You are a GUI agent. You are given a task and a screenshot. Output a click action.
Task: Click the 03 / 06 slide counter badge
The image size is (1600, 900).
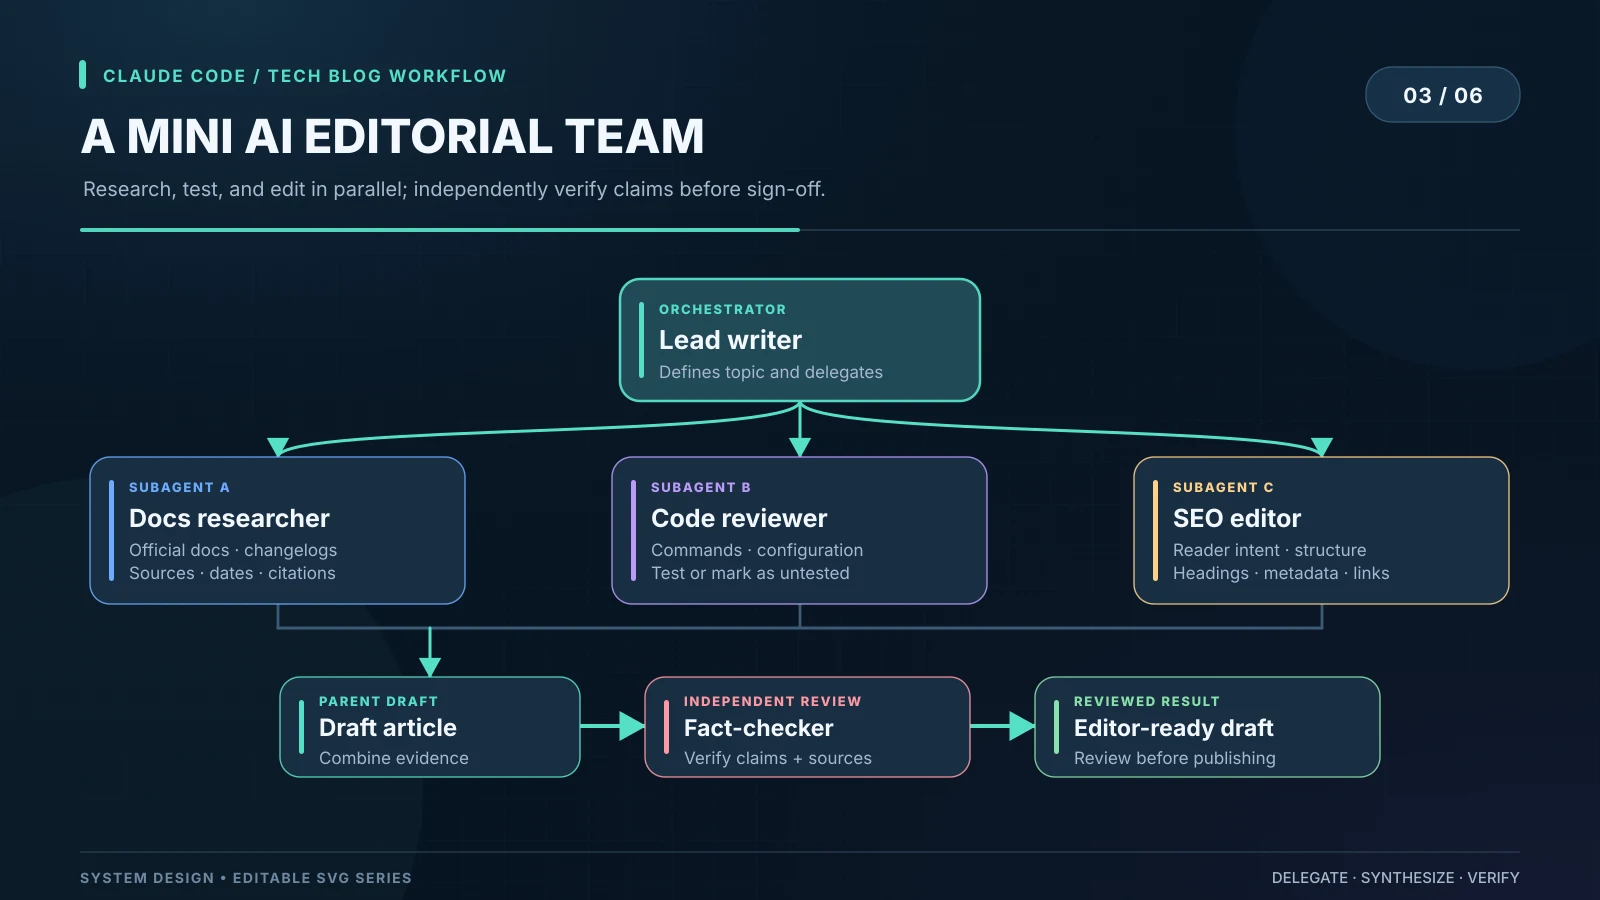coord(1442,95)
